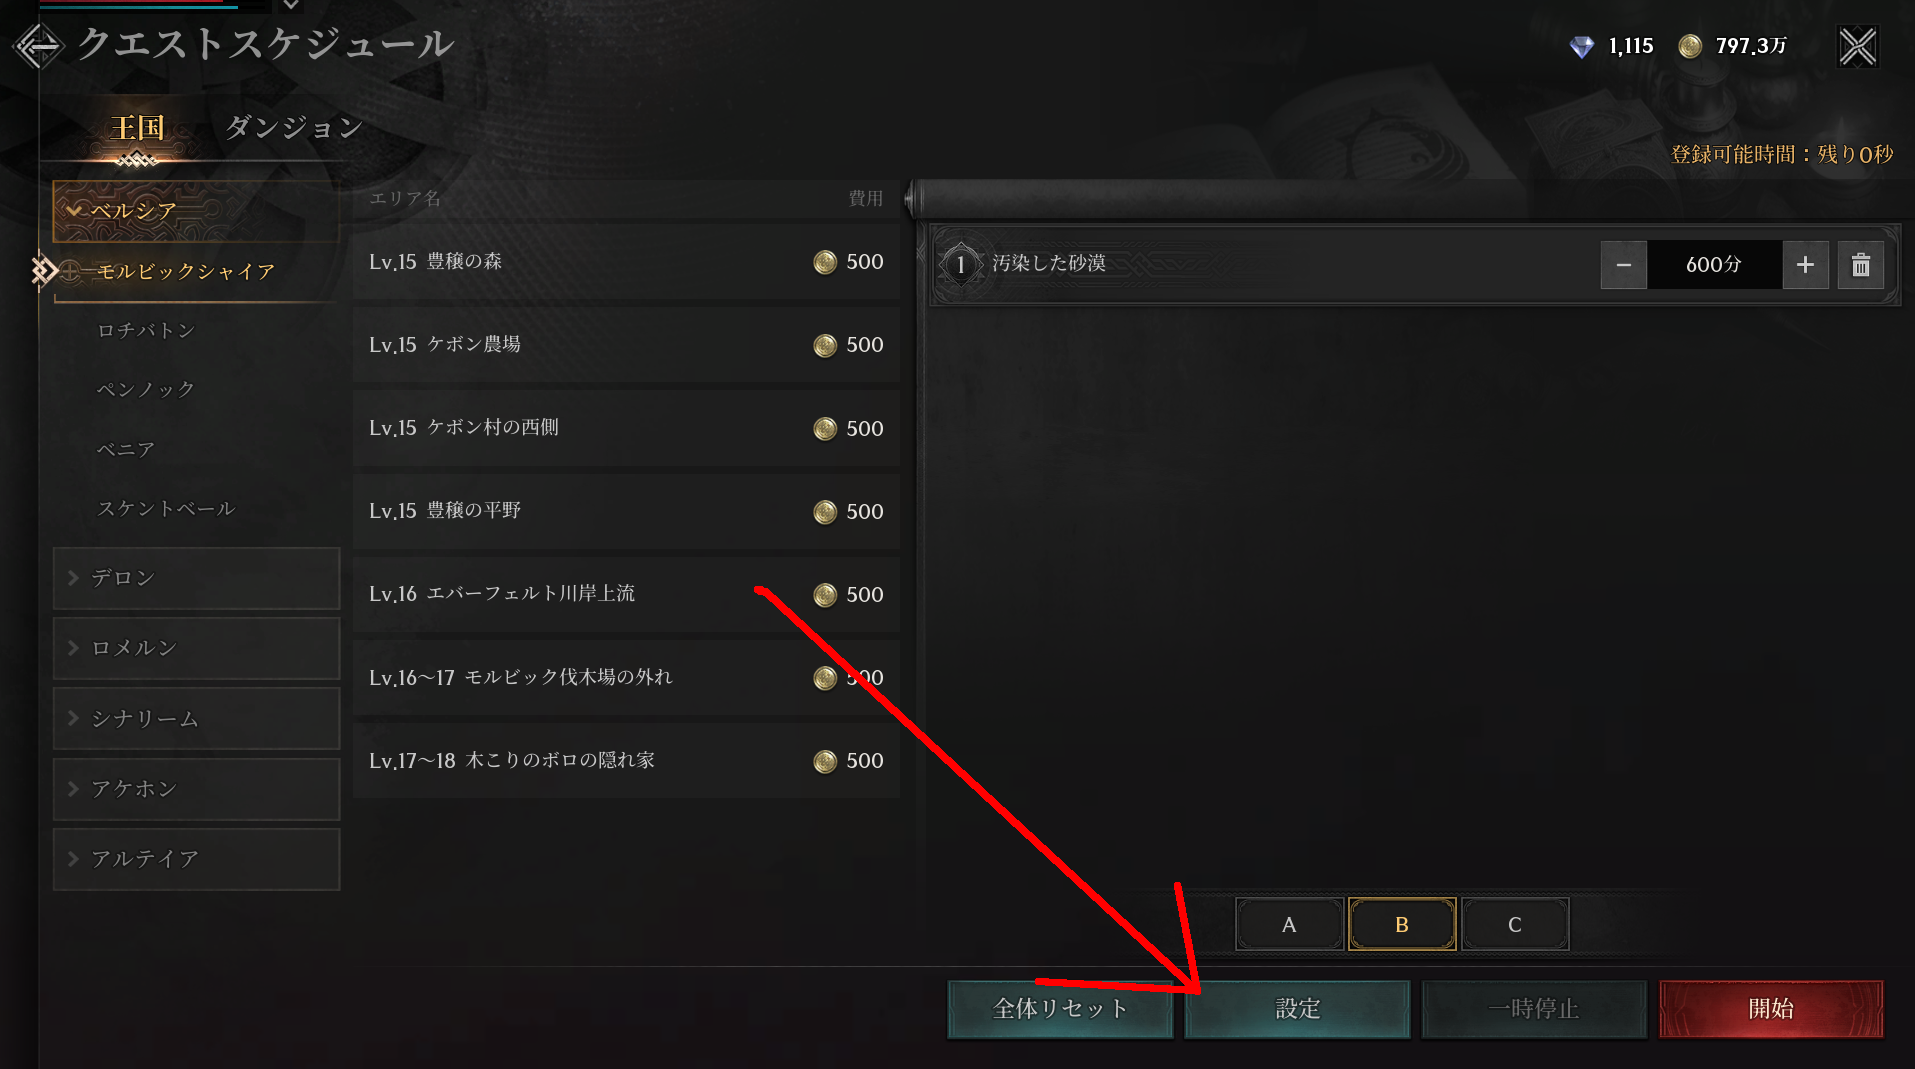Image resolution: width=1915 pixels, height=1069 pixels.
Task: Click the back arrow icon beside クエストスケジュール
Action: point(38,45)
